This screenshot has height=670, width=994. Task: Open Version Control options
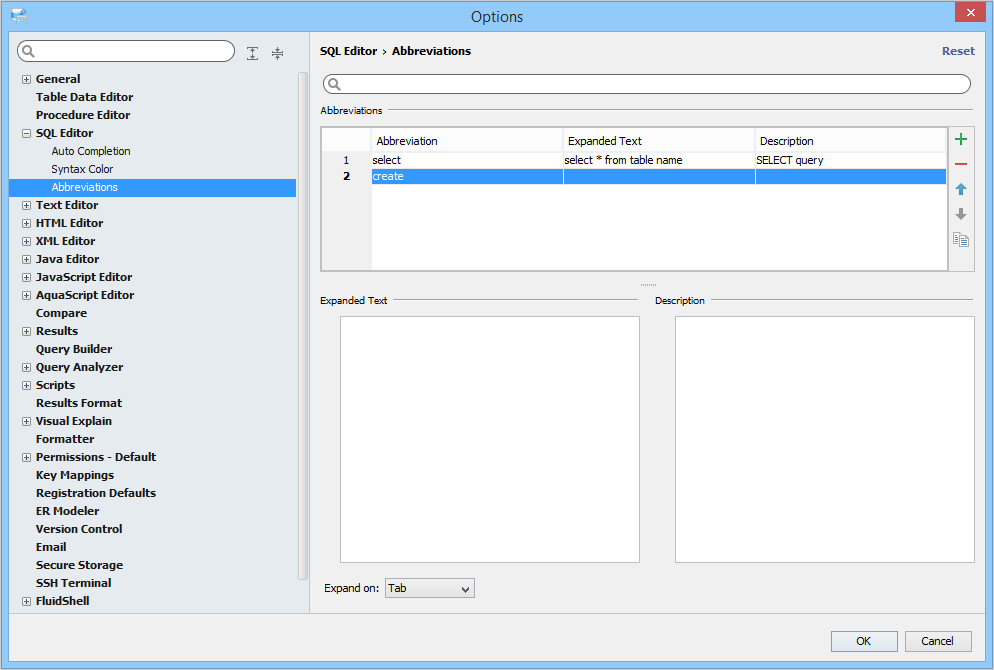tap(79, 529)
